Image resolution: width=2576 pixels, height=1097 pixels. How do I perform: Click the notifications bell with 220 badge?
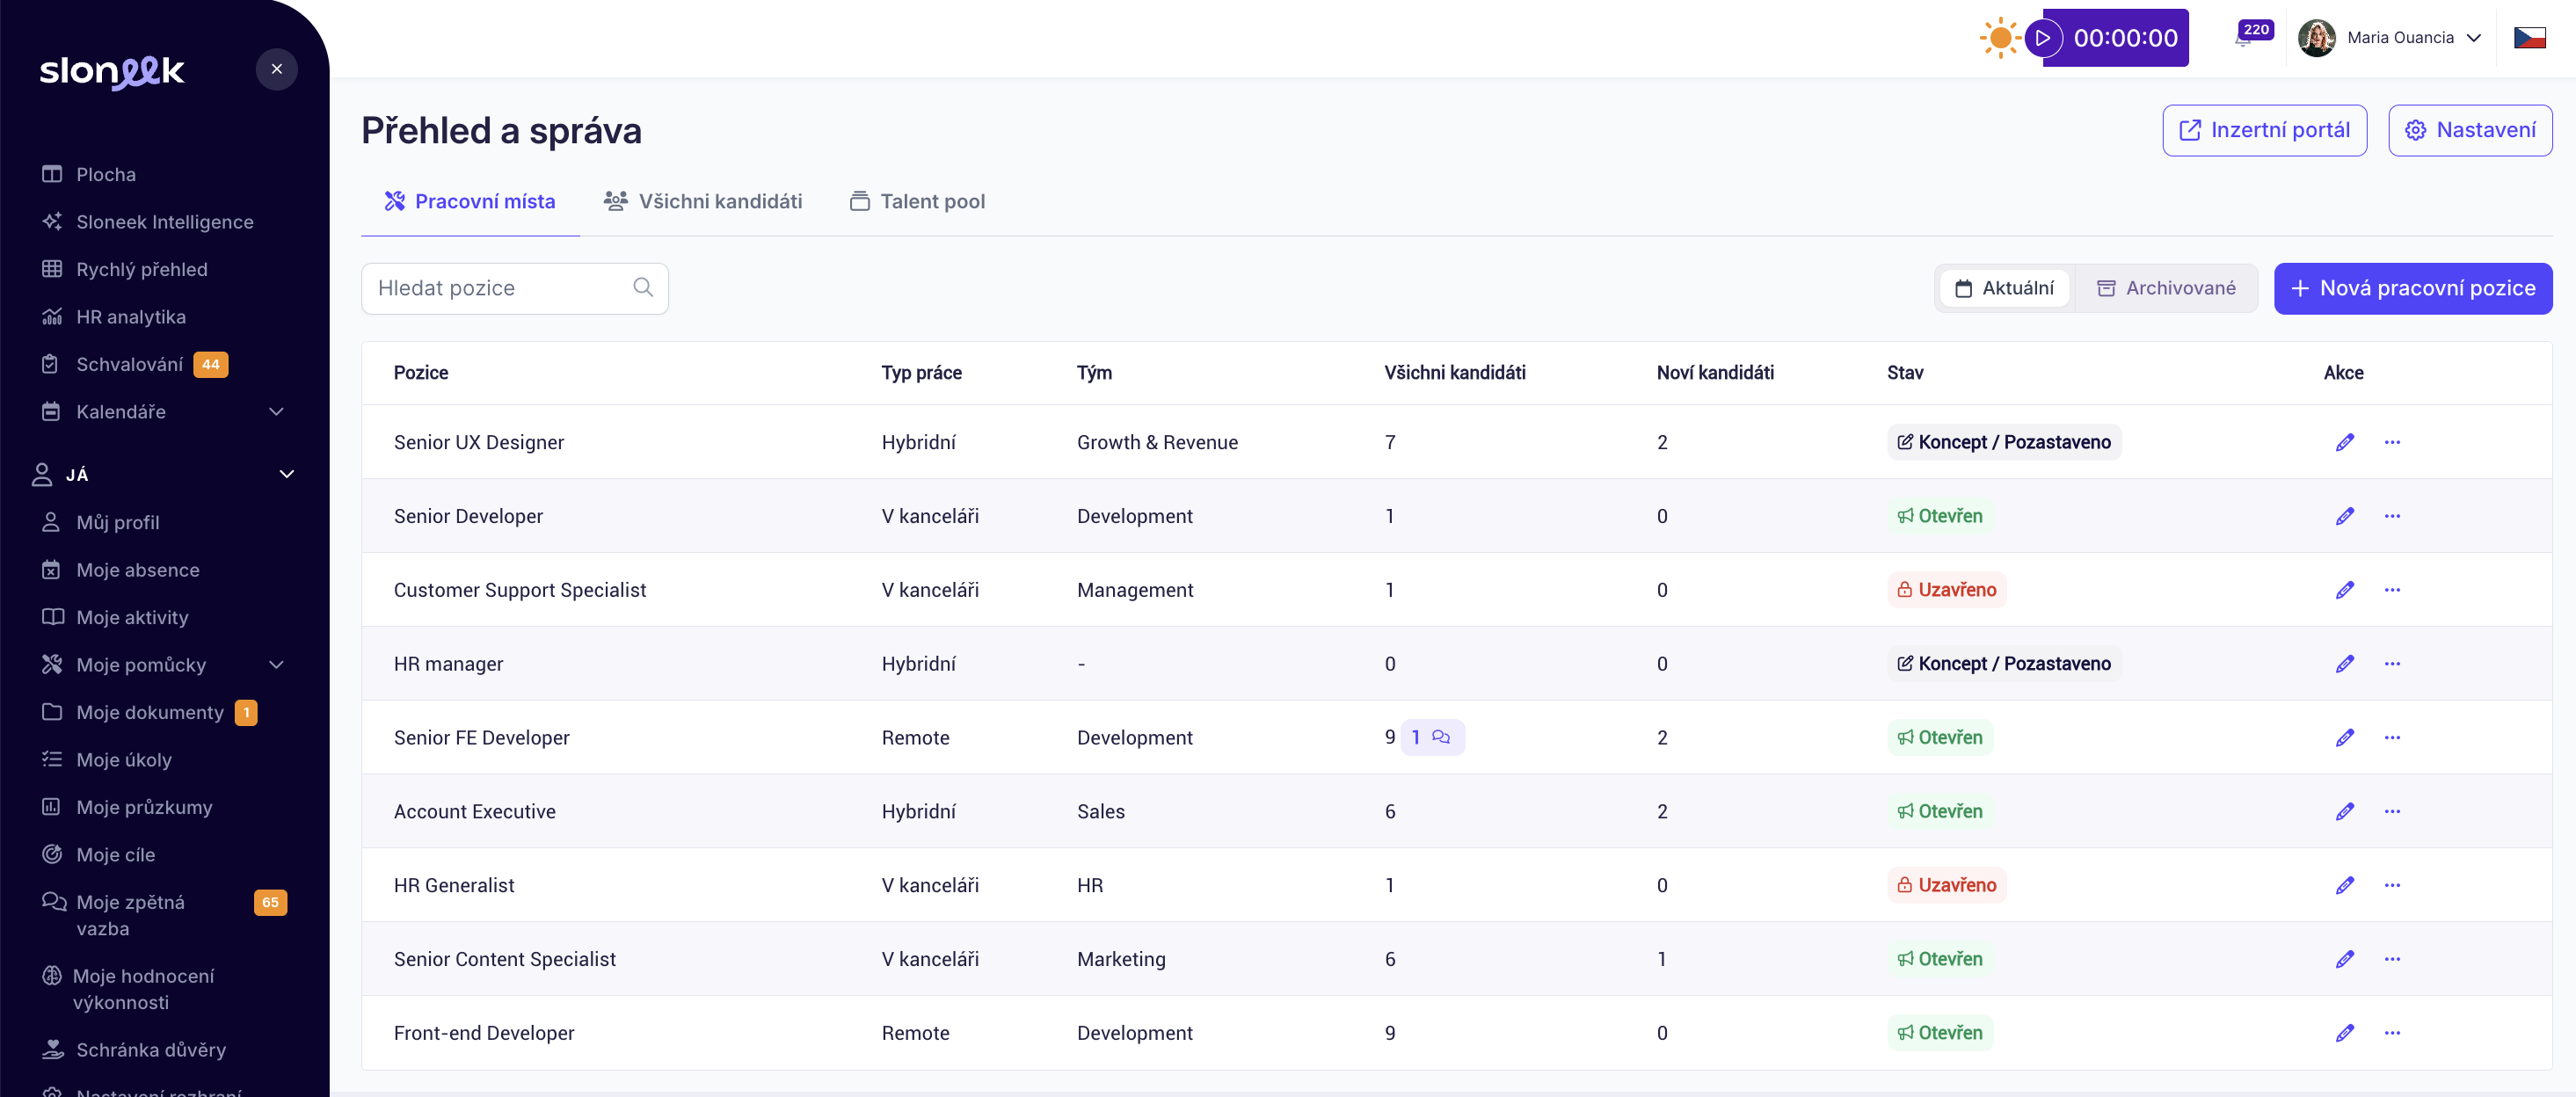click(2244, 38)
